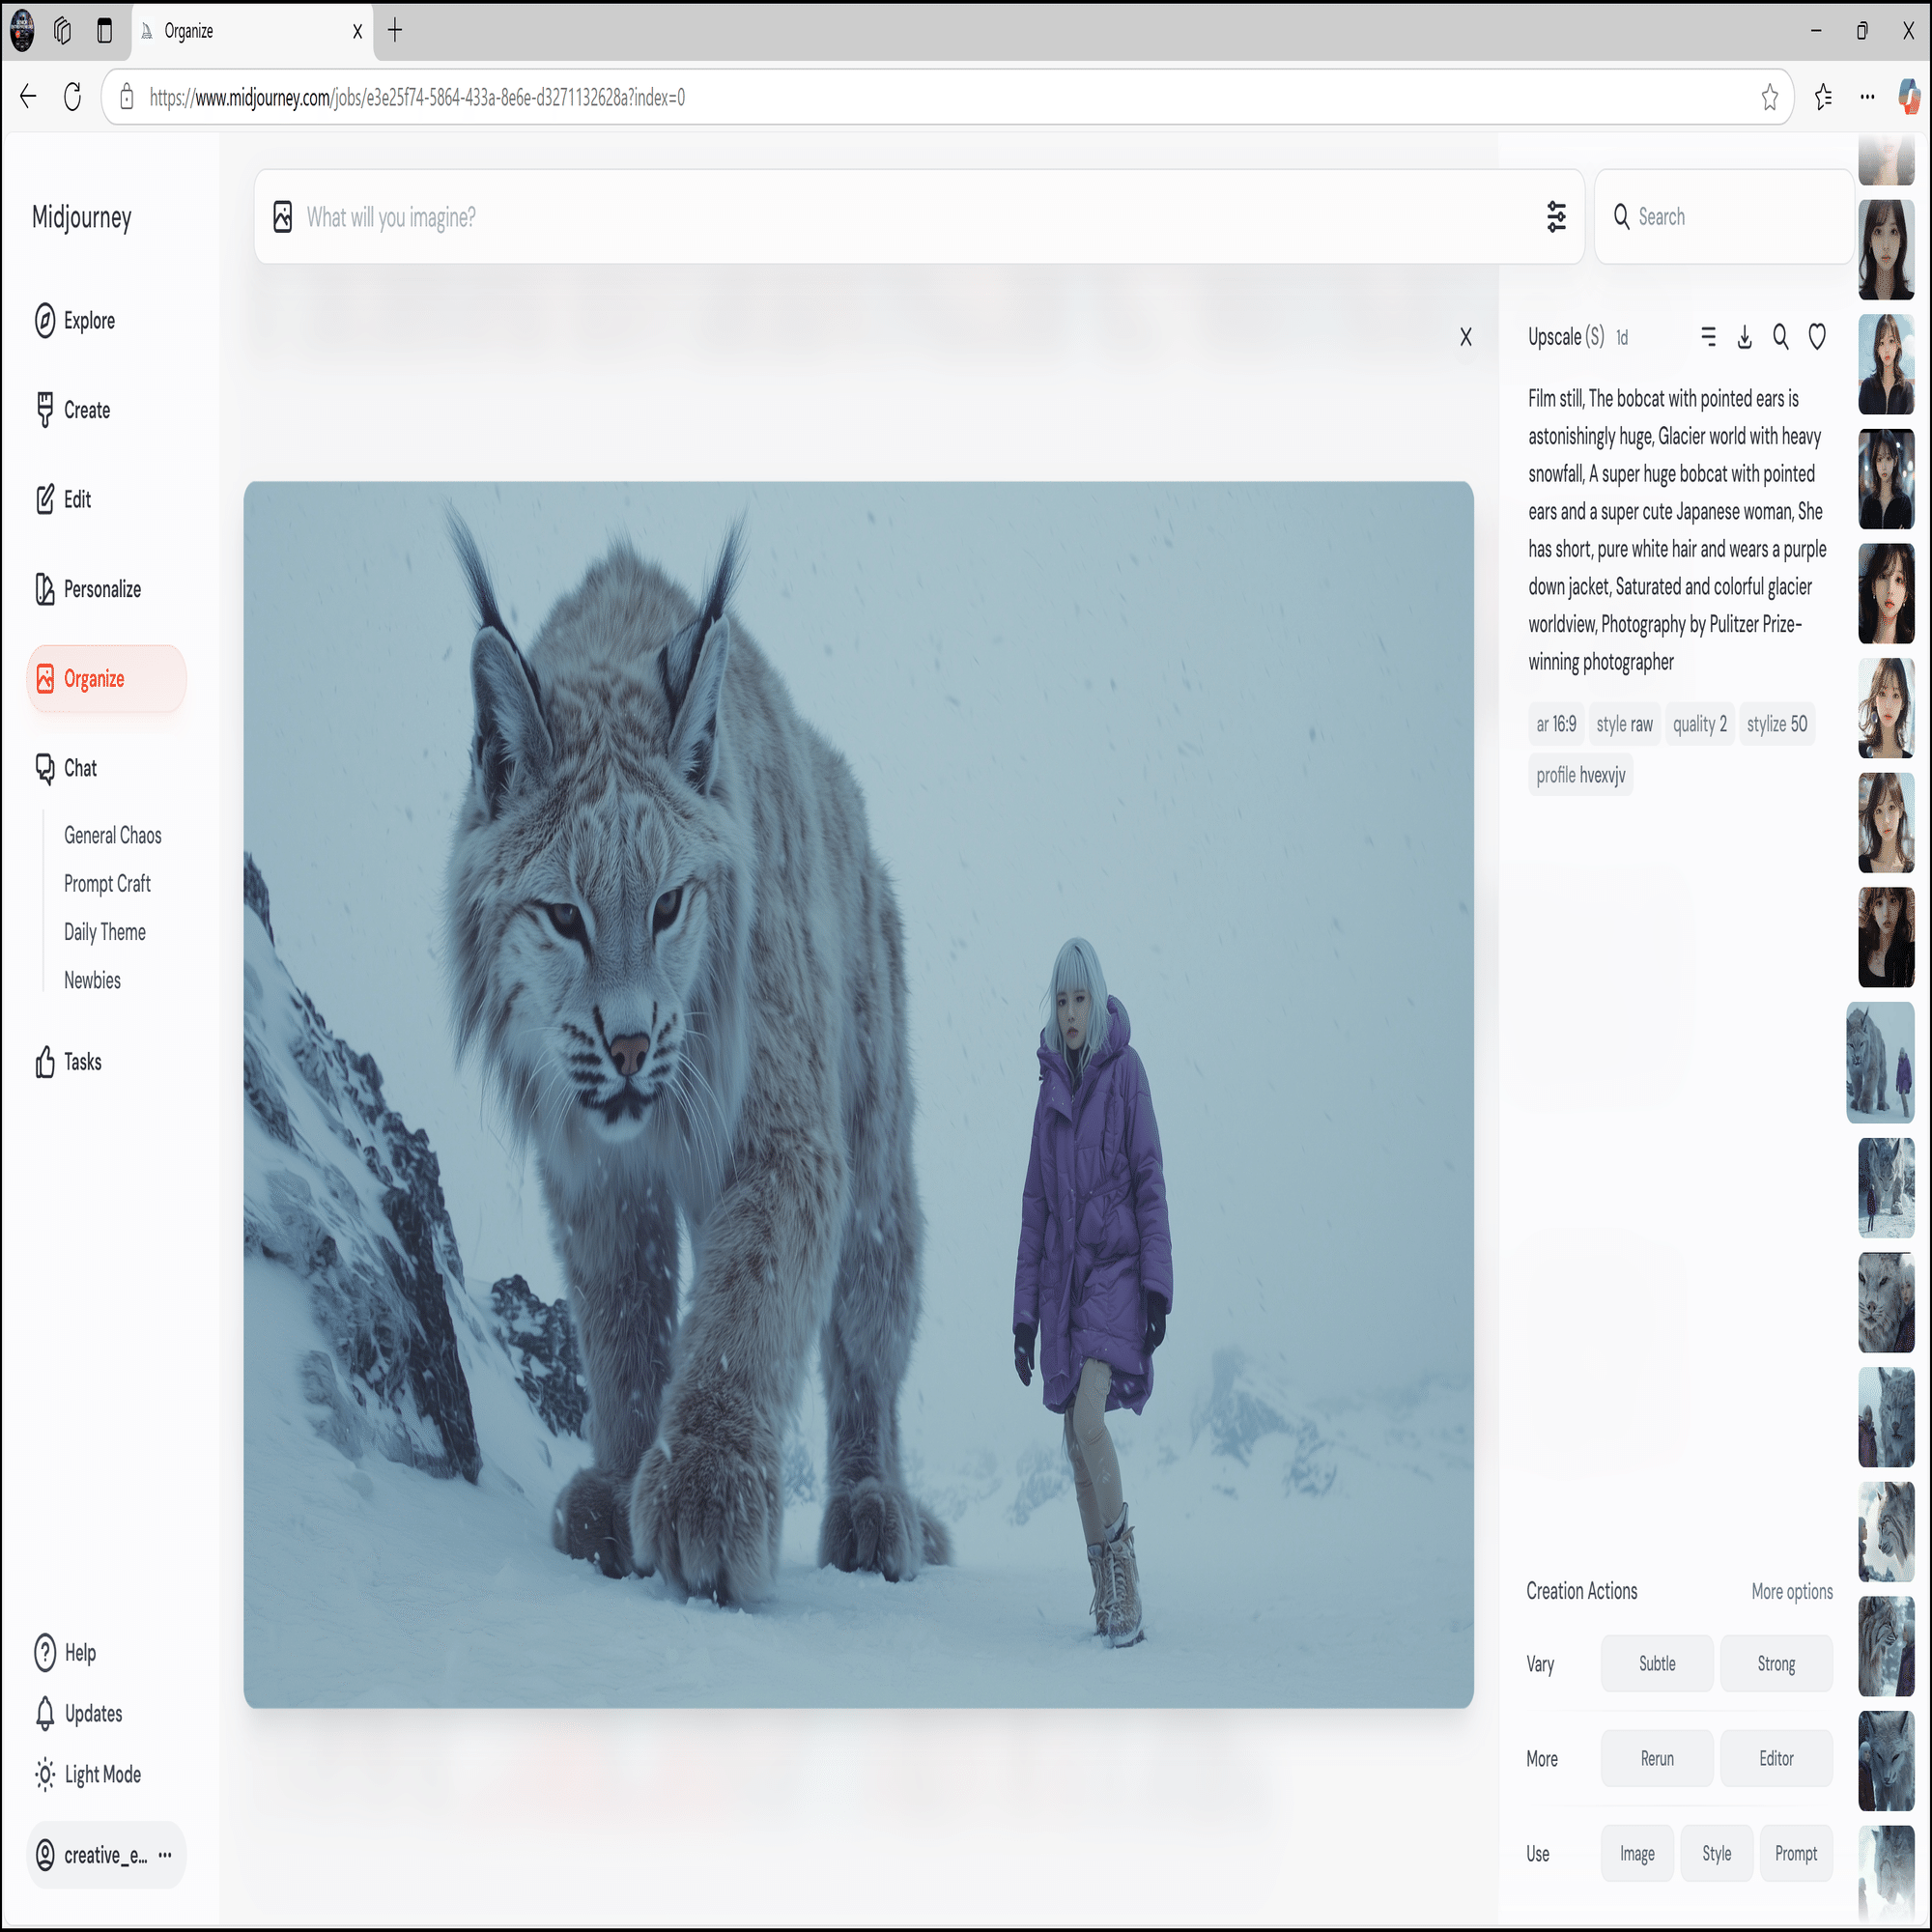Favorite this page with the star icon
Viewport: 1932px width, 1932px height.
[1769, 97]
